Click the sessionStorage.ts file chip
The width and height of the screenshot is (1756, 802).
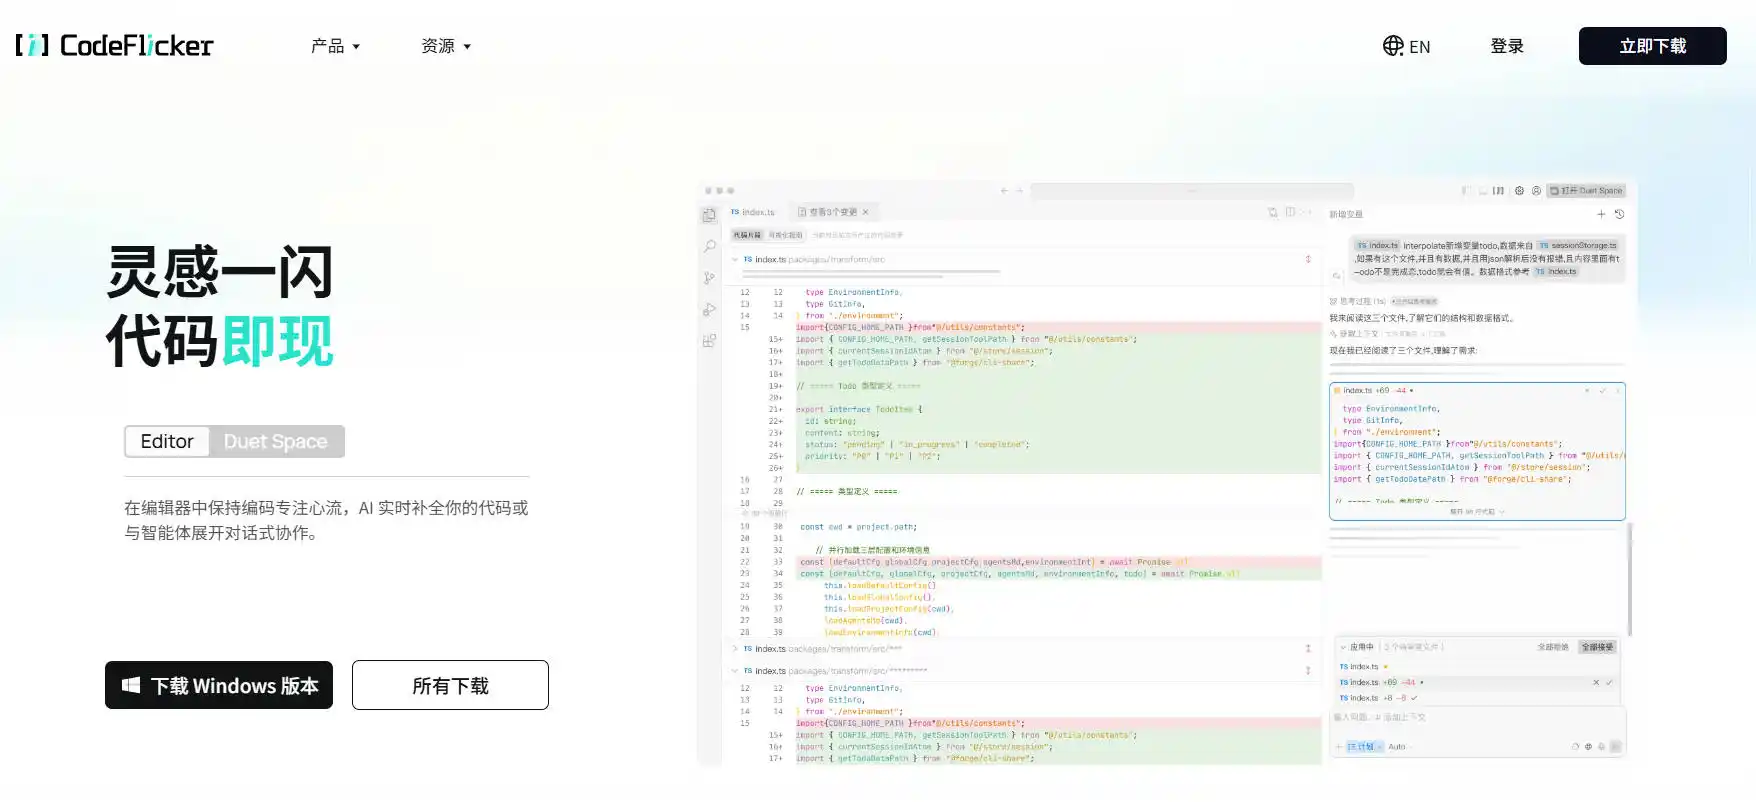click(1577, 245)
